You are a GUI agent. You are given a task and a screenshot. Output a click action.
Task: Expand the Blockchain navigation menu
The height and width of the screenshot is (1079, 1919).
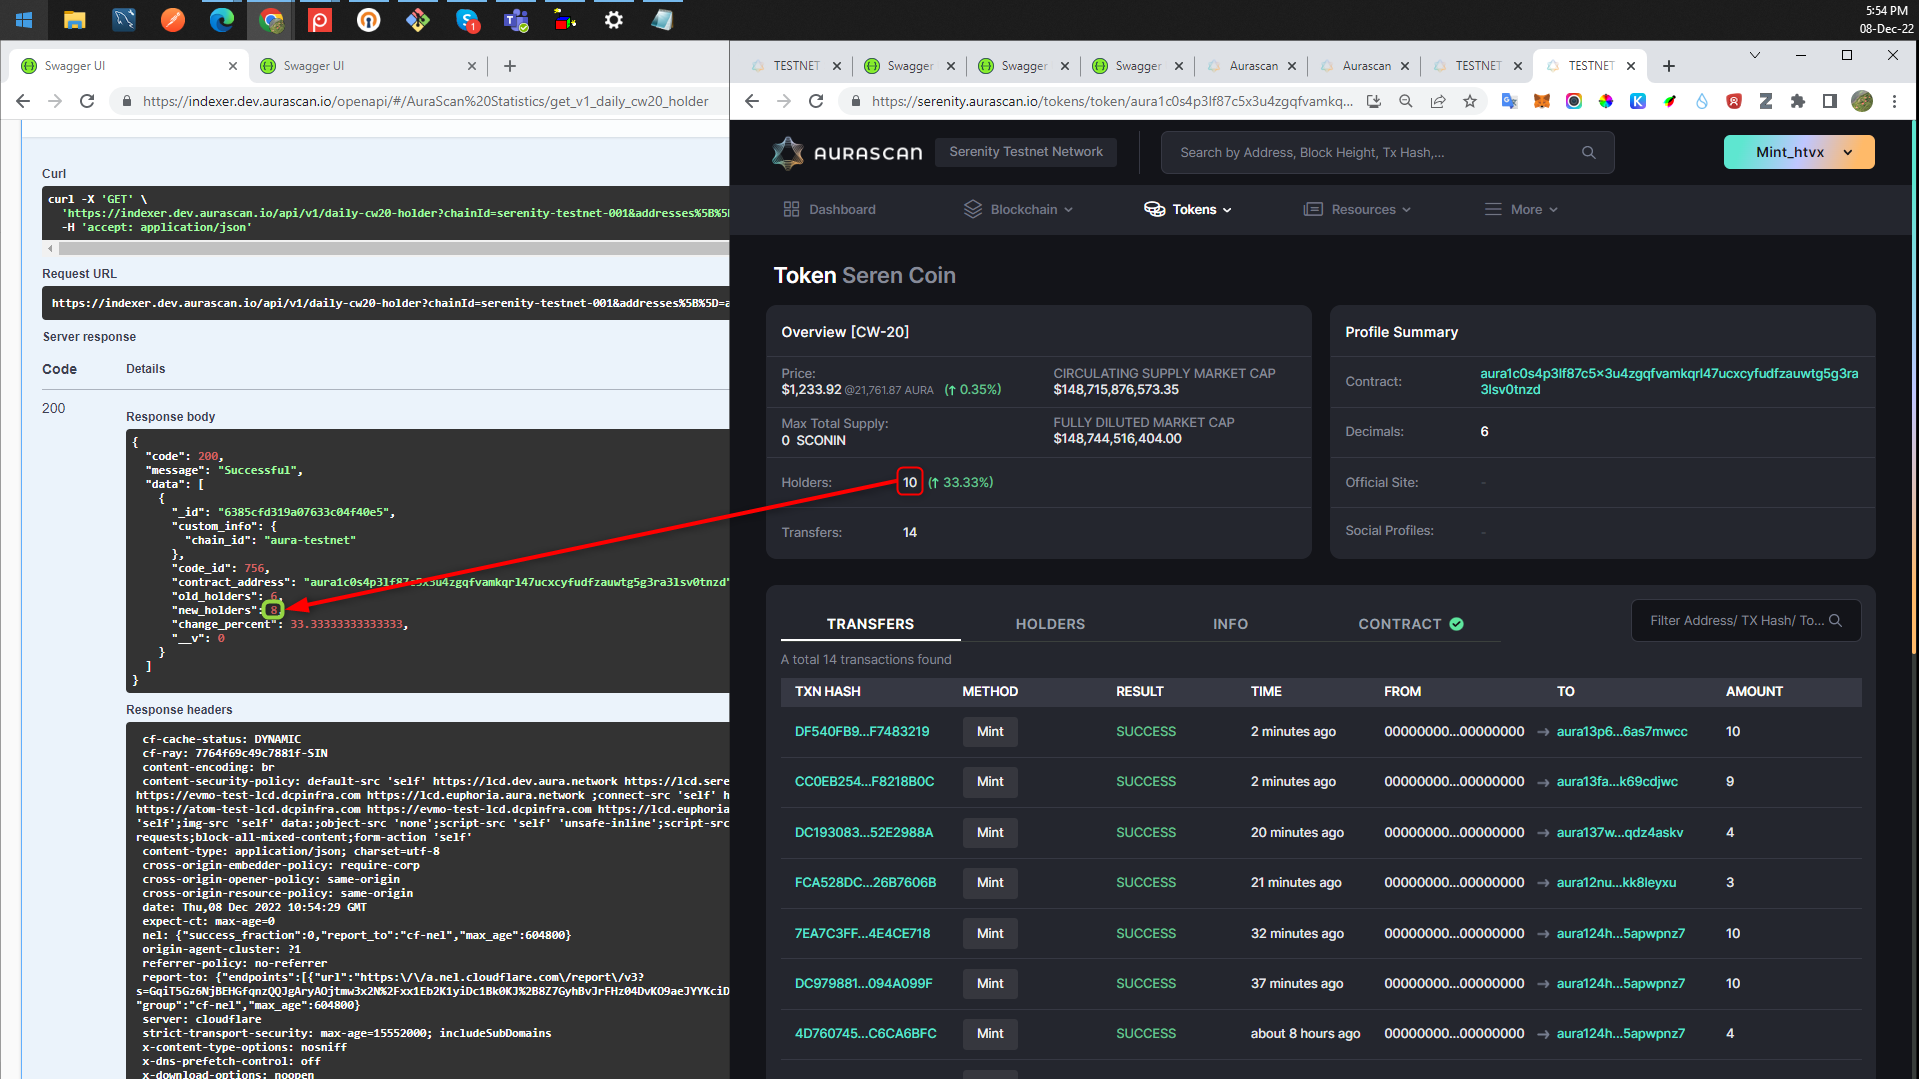point(1018,209)
